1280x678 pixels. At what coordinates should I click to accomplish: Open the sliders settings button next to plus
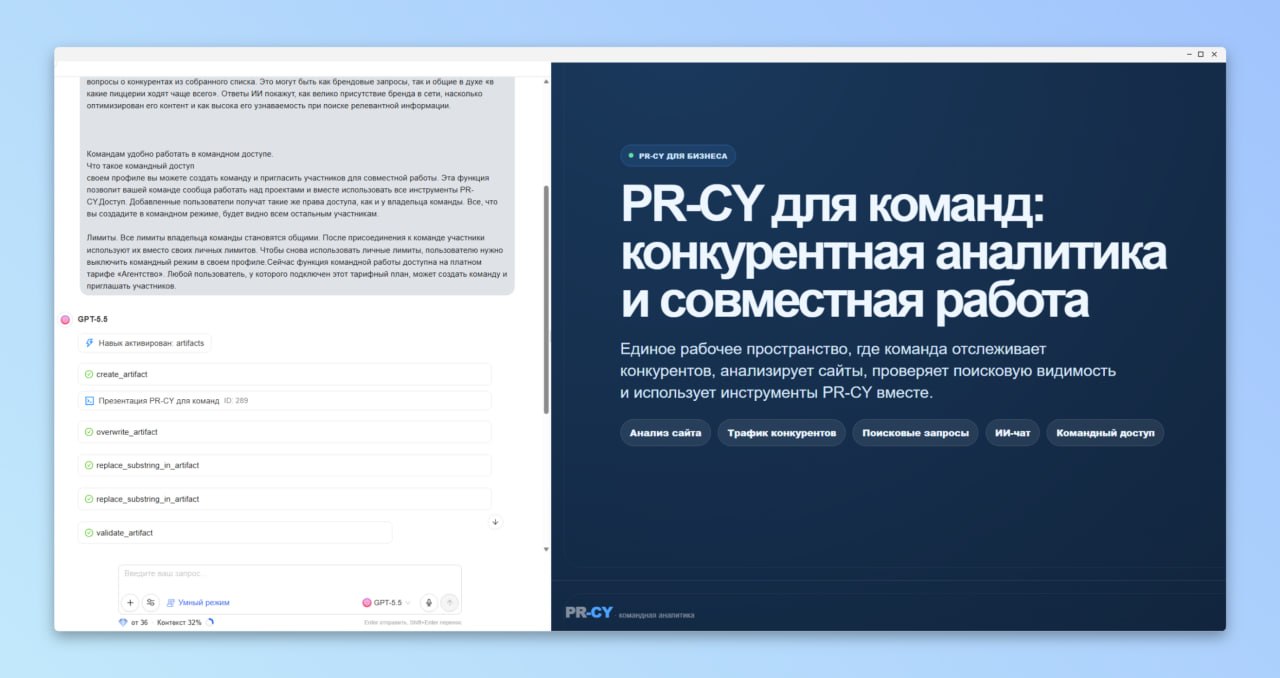[151, 603]
